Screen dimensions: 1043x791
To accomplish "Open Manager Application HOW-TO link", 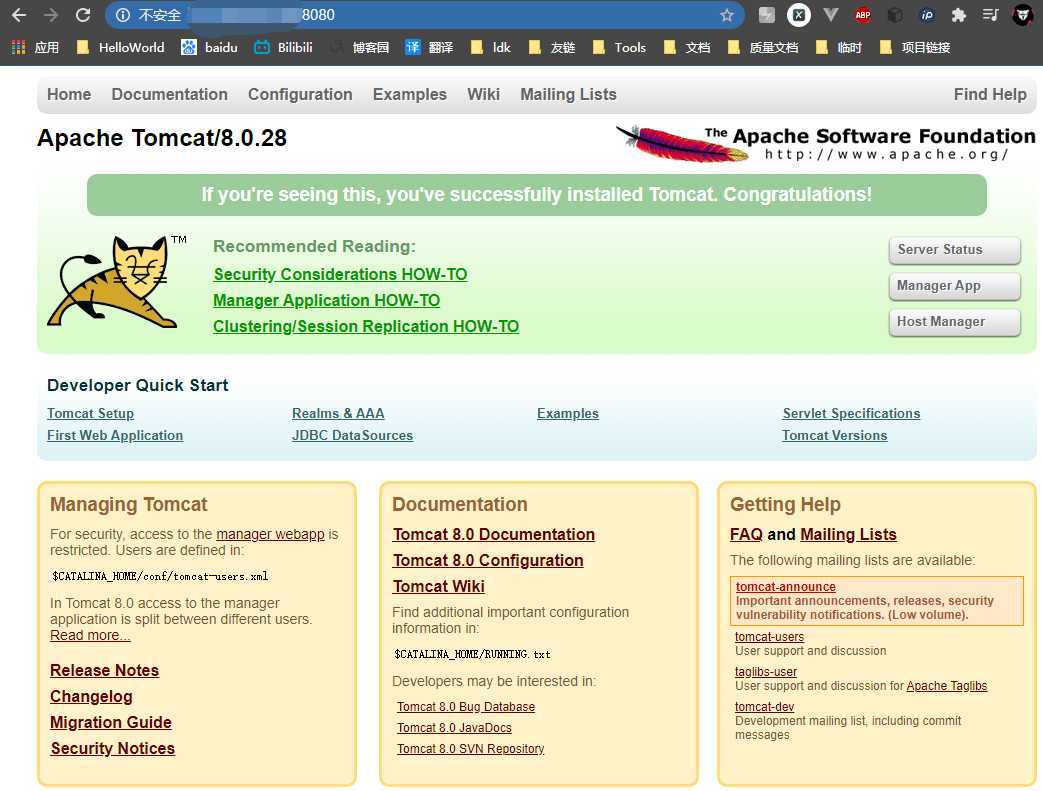I will pyautogui.click(x=327, y=300).
